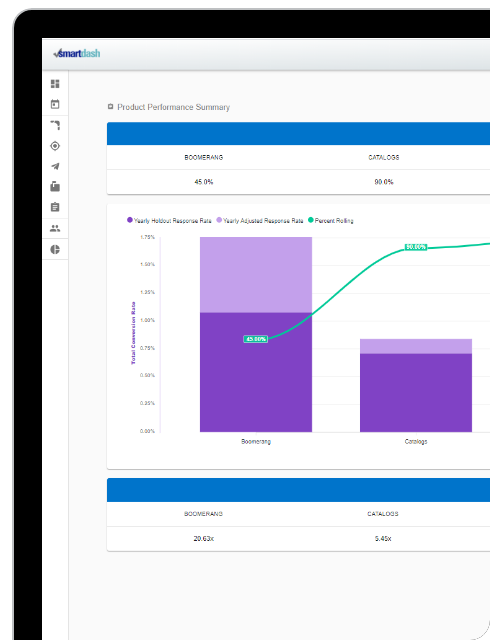
Task: Open the paper plane send icon
Action: (x=55, y=166)
